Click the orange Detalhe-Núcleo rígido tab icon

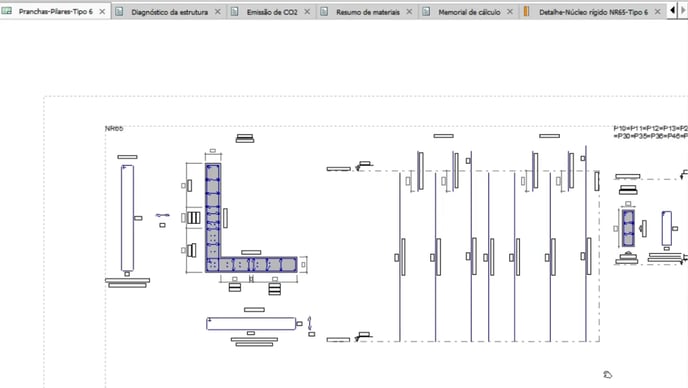526,12
